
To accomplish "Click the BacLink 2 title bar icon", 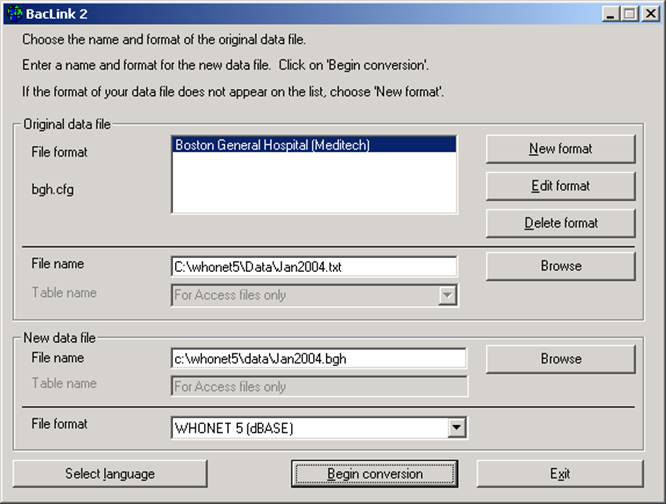I will coord(14,14).
